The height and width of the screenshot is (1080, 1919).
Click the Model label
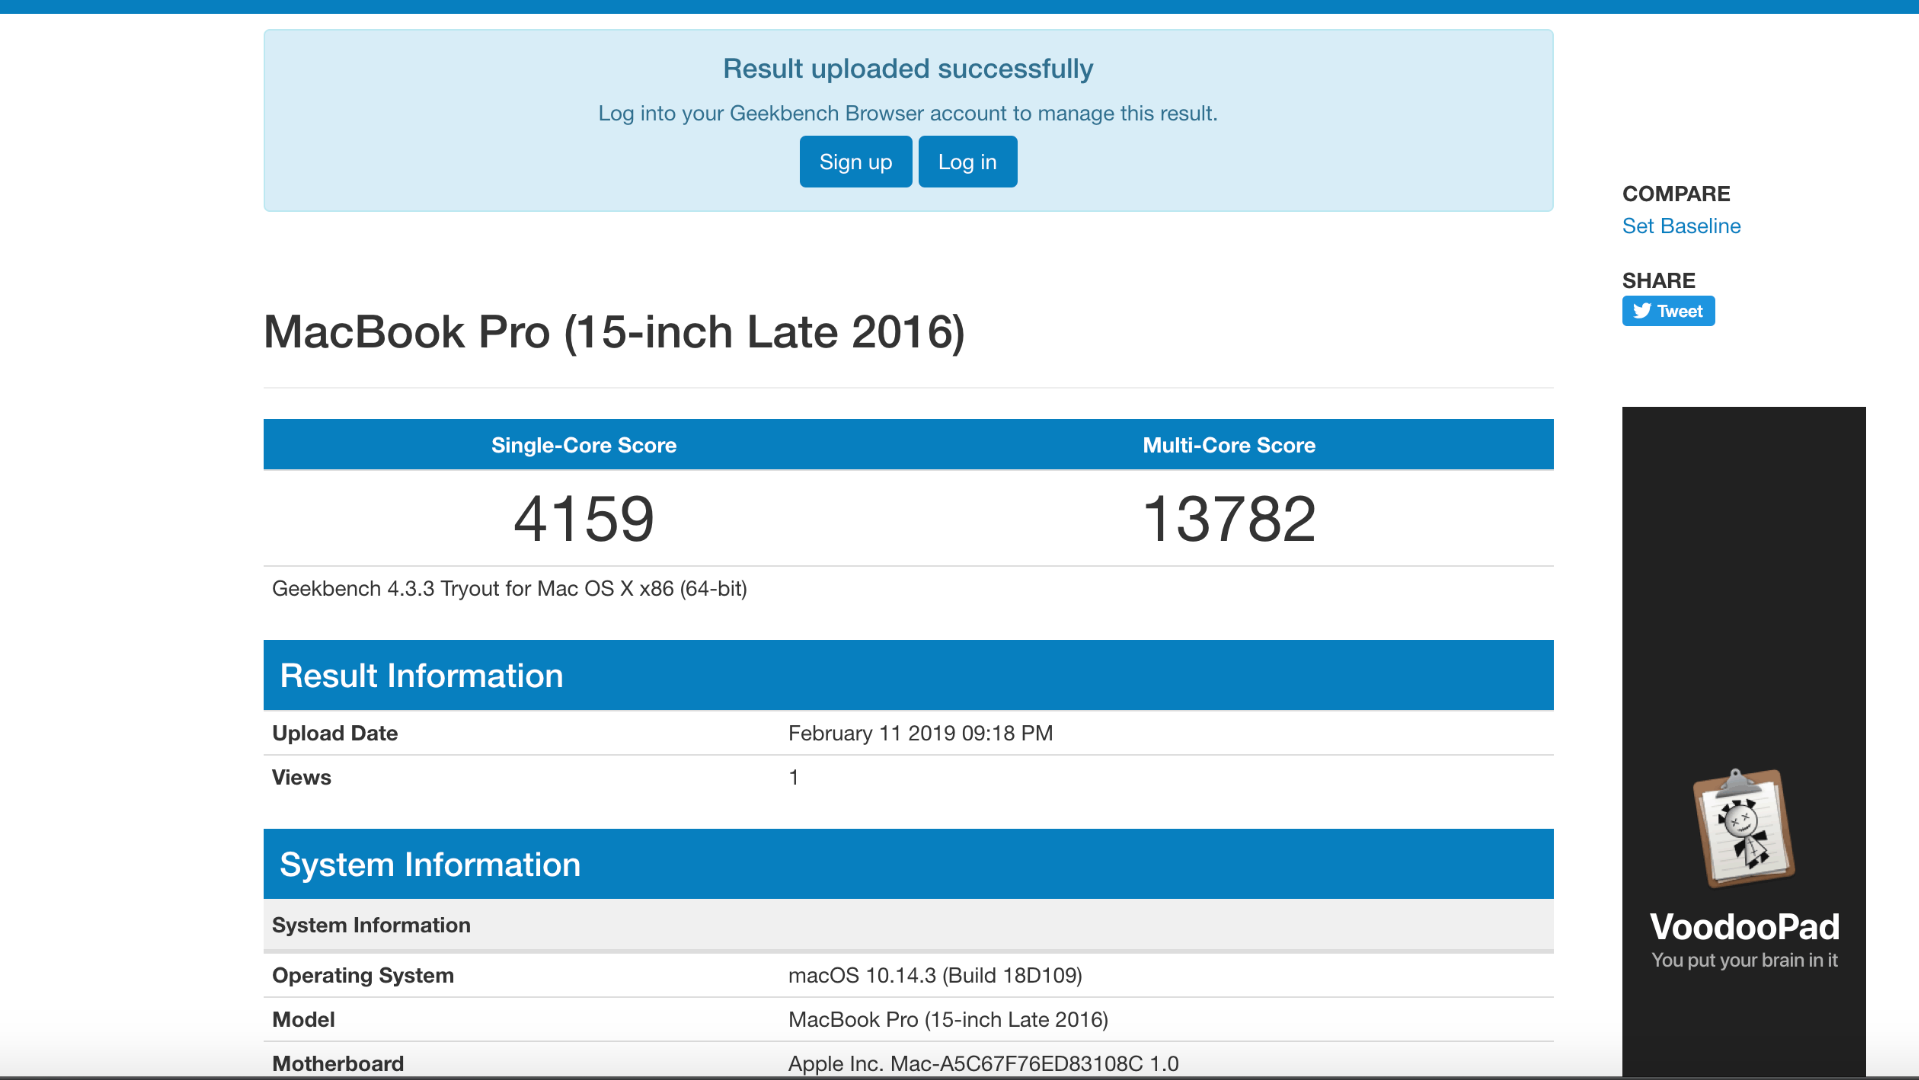[x=303, y=1019]
